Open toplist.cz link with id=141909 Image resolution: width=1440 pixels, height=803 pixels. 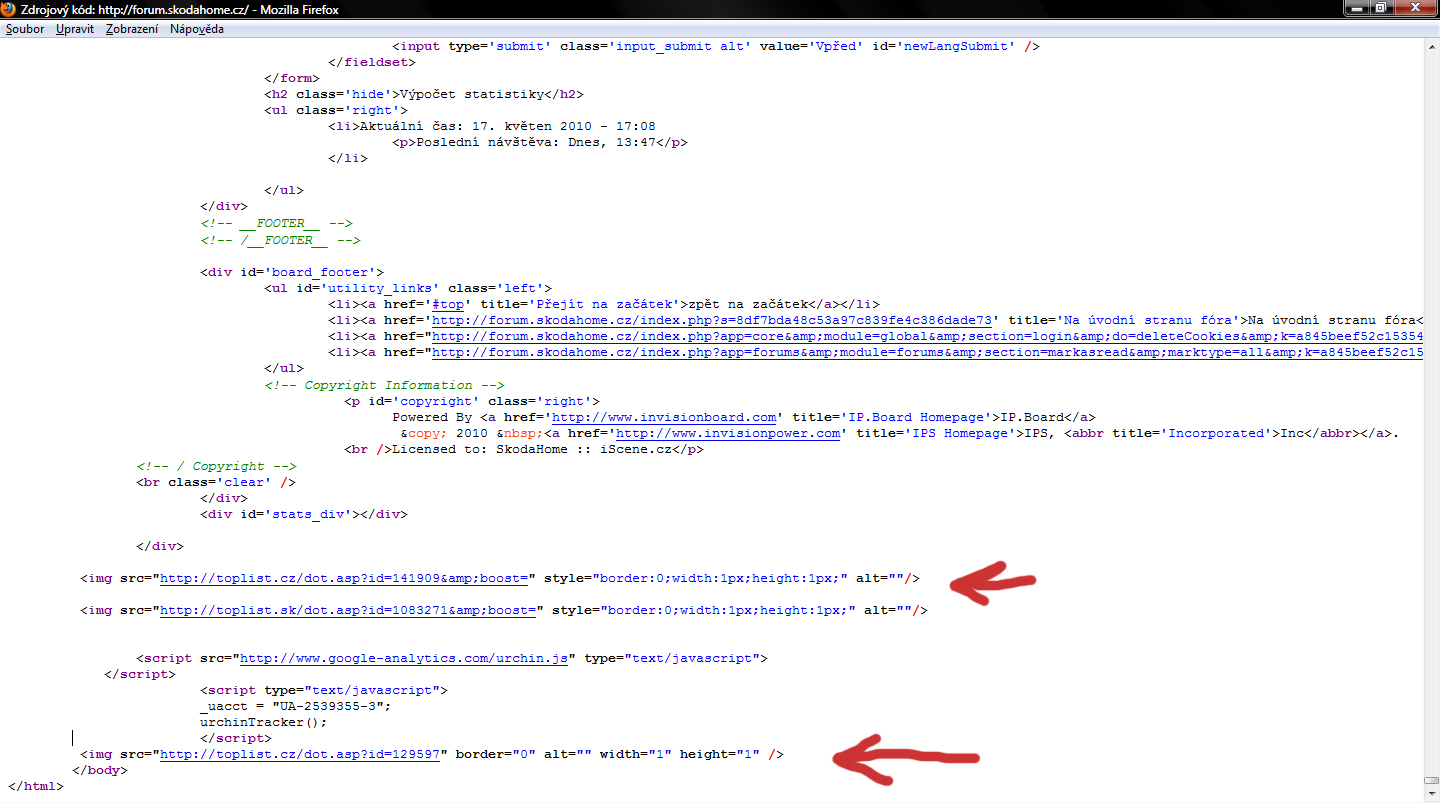(349, 578)
